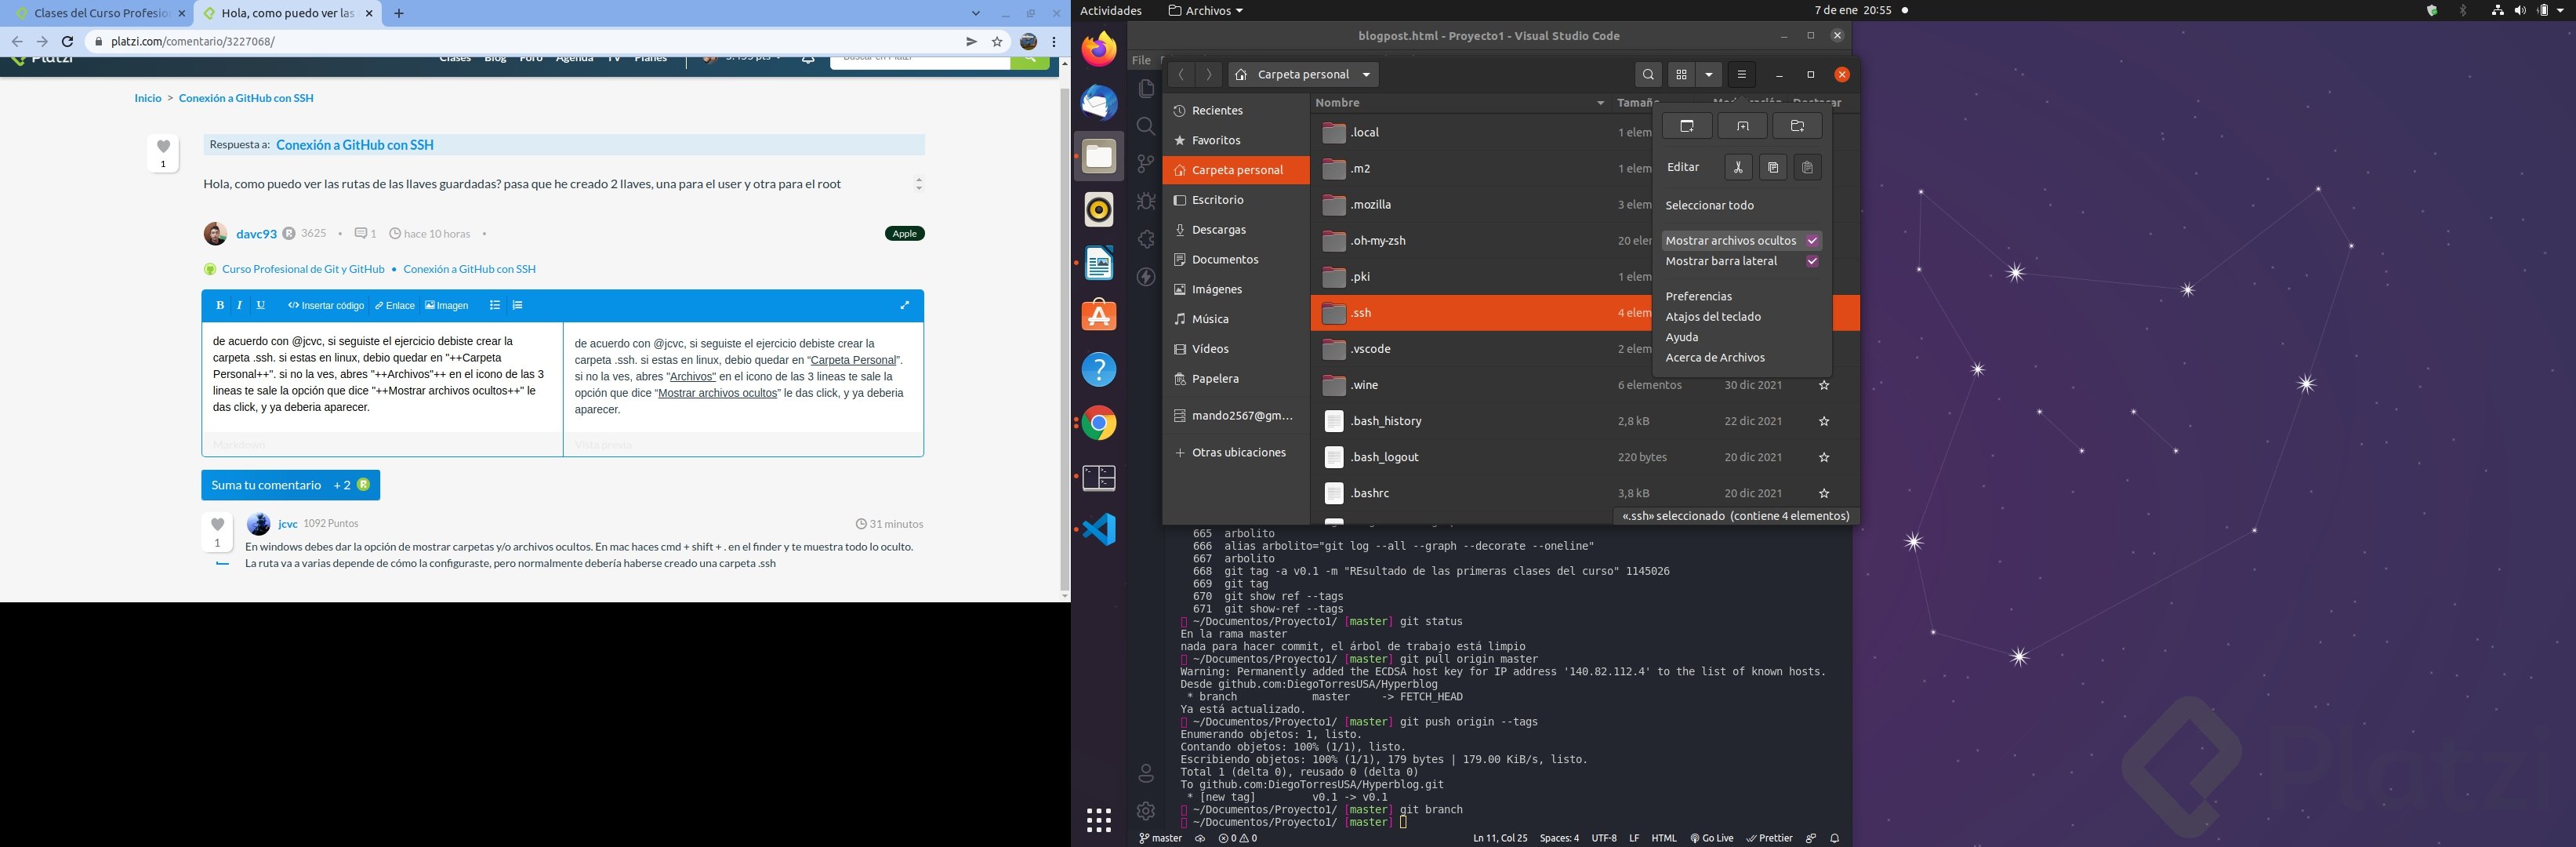Expand the comment editor to fullscreen
The width and height of the screenshot is (2576, 847).
pyautogui.click(x=905, y=305)
